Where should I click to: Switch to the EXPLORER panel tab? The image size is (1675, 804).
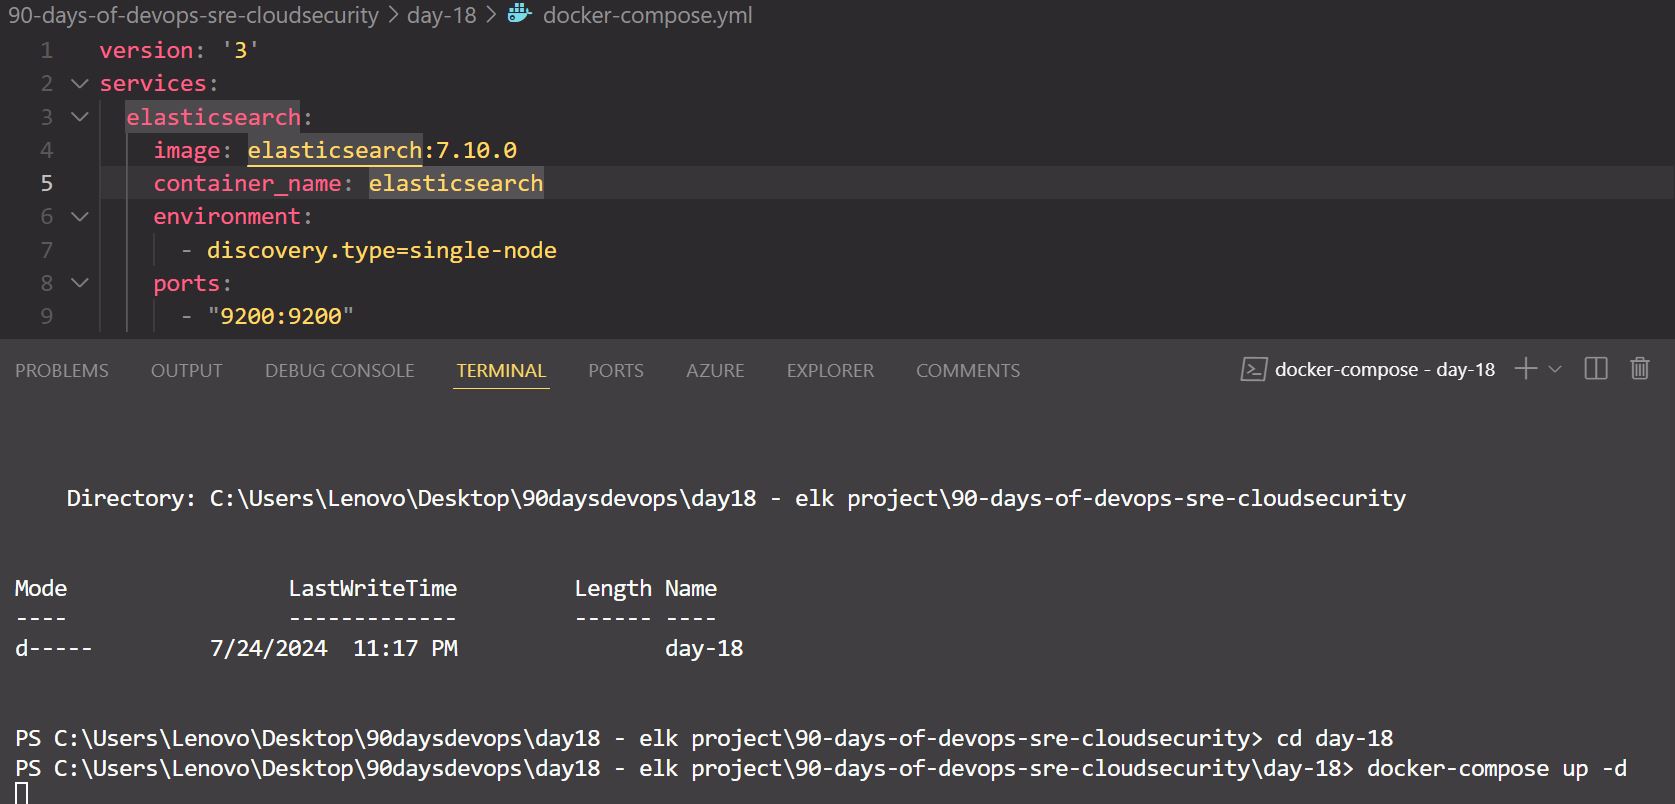pos(830,370)
